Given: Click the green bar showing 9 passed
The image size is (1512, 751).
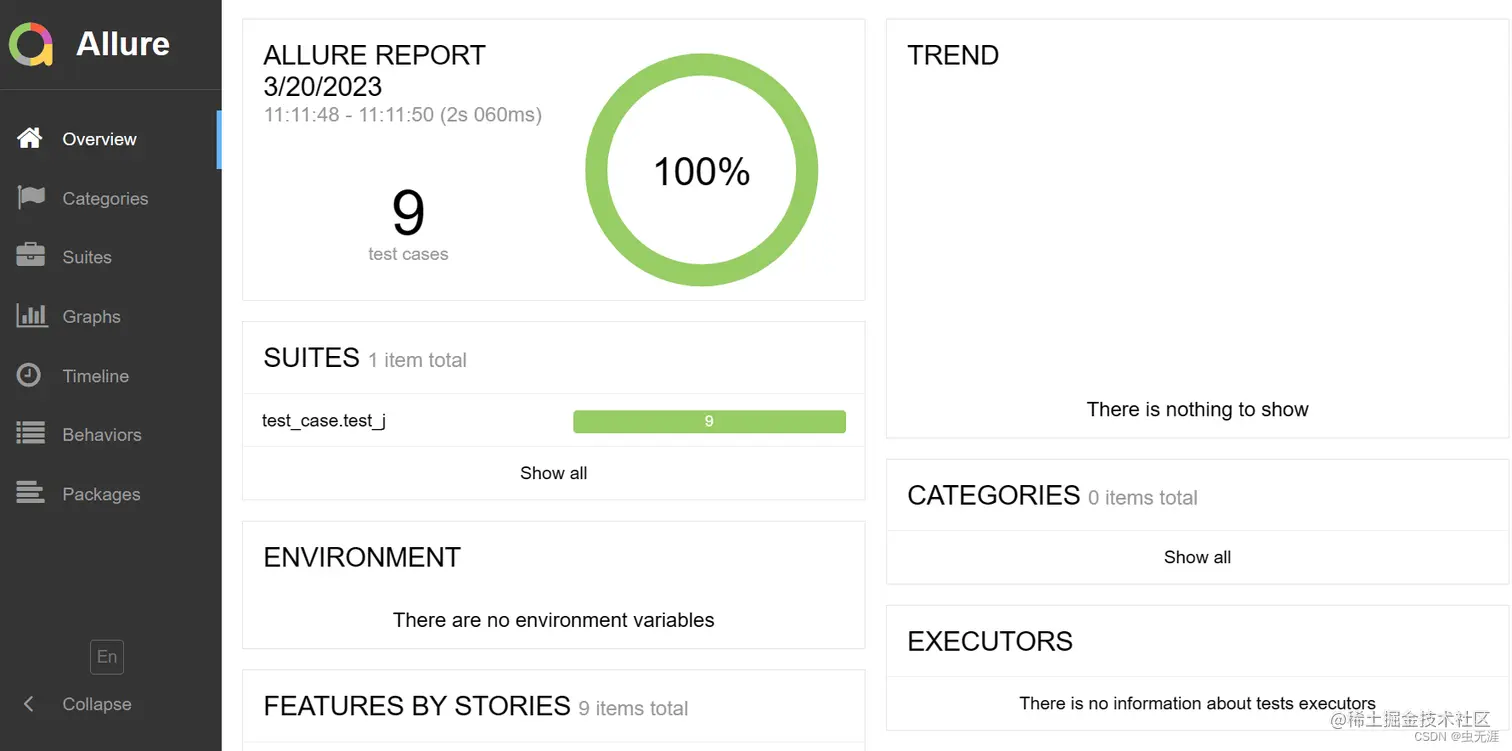Looking at the screenshot, I should 709,421.
